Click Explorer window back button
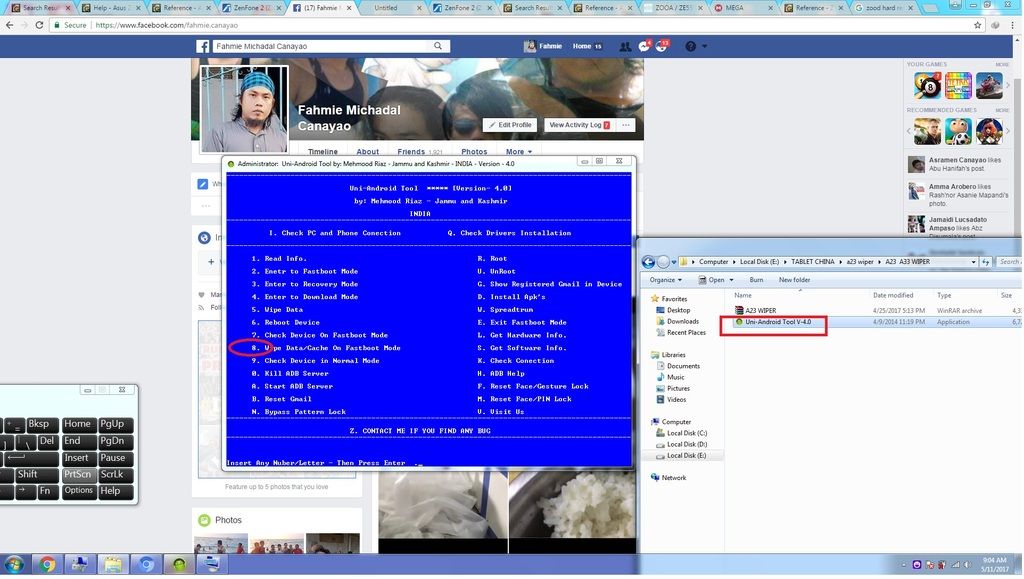 [648, 262]
